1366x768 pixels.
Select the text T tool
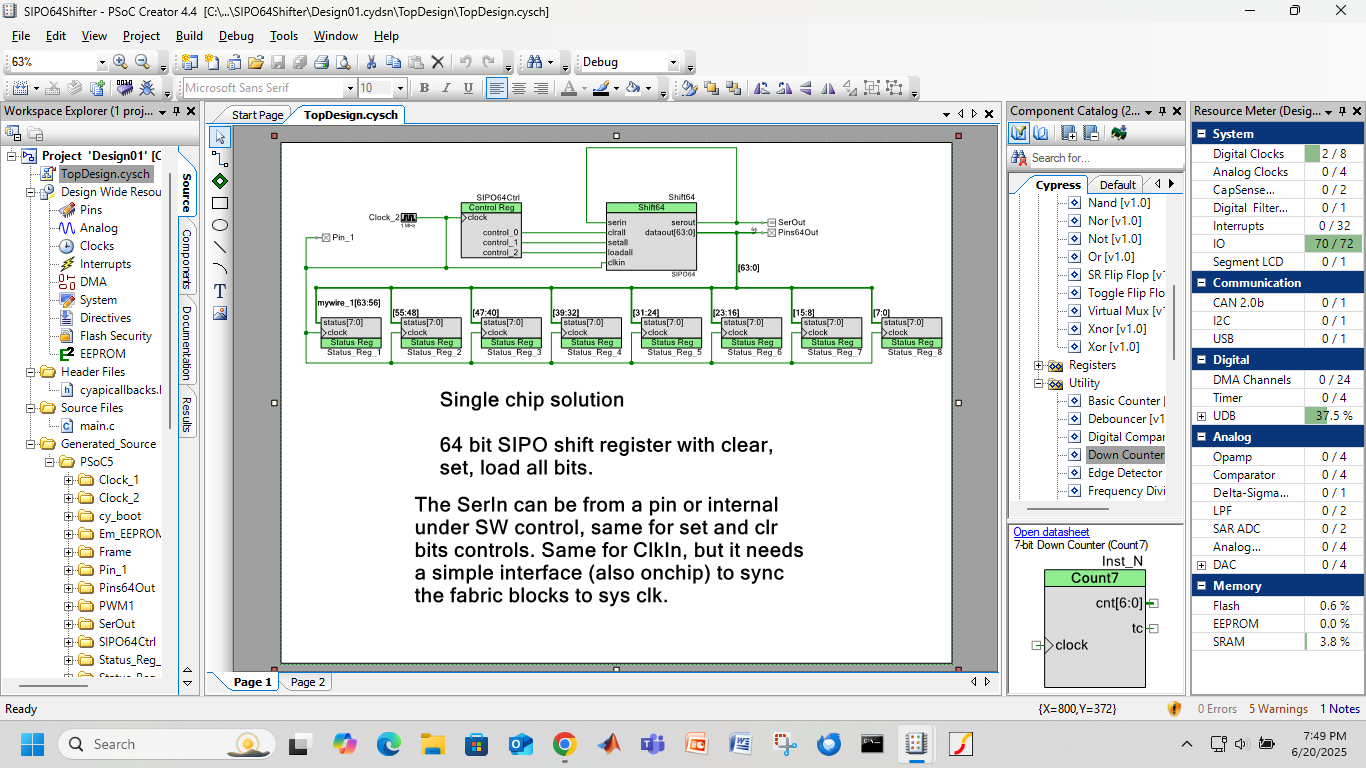point(220,291)
